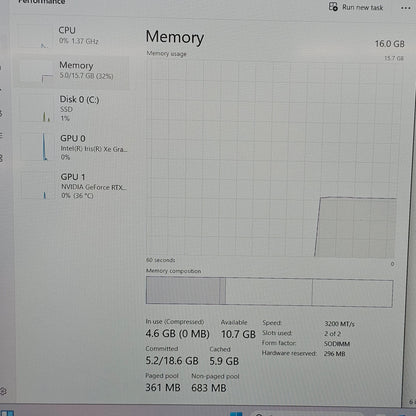Click the Run new task button
This screenshot has height=416, width=416.
tap(356, 7)
